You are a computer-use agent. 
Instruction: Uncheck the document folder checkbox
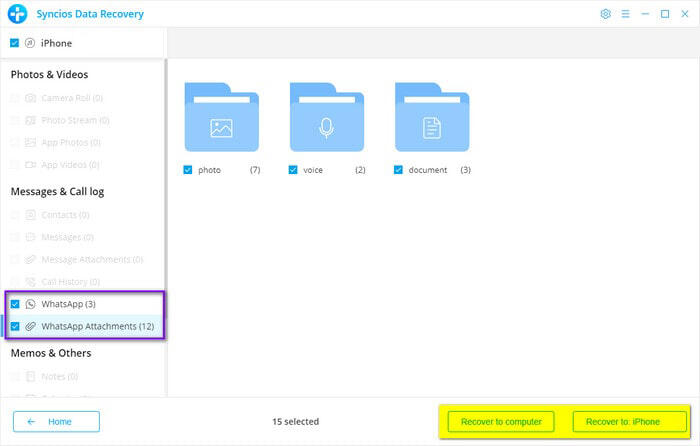click(x=399, y=170)
